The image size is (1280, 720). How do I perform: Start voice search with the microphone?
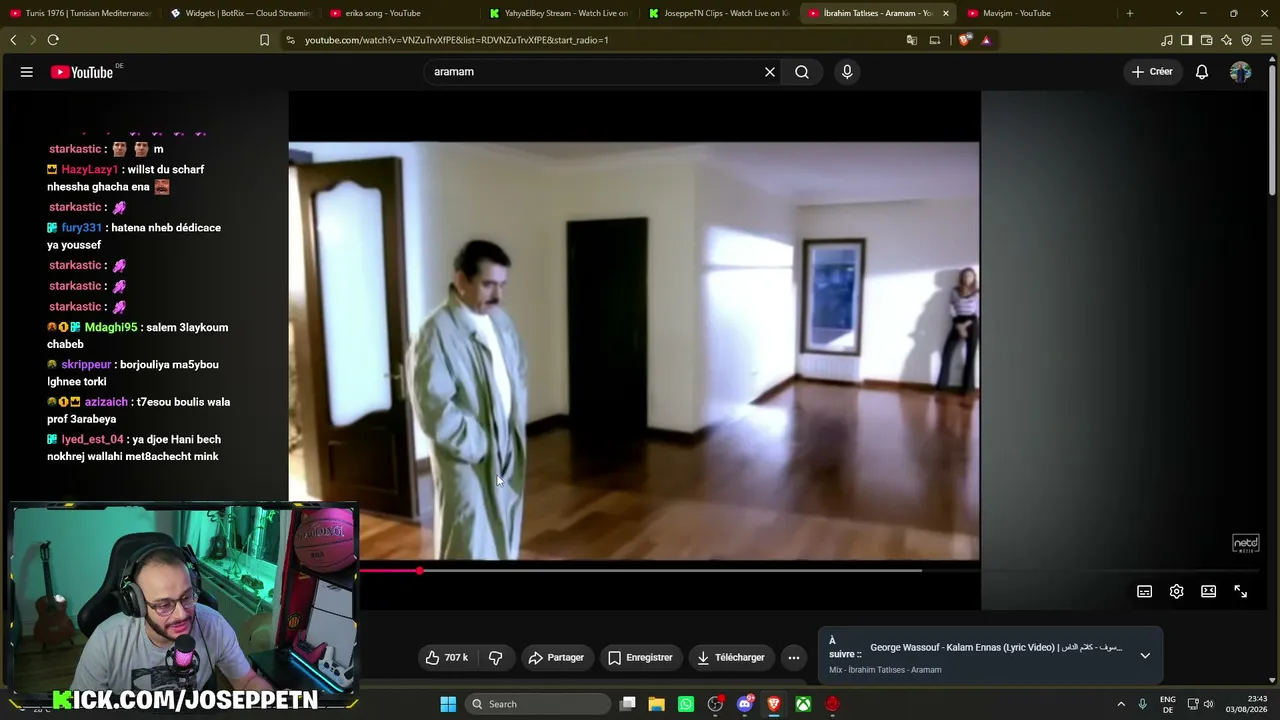(x=847, y=72)
